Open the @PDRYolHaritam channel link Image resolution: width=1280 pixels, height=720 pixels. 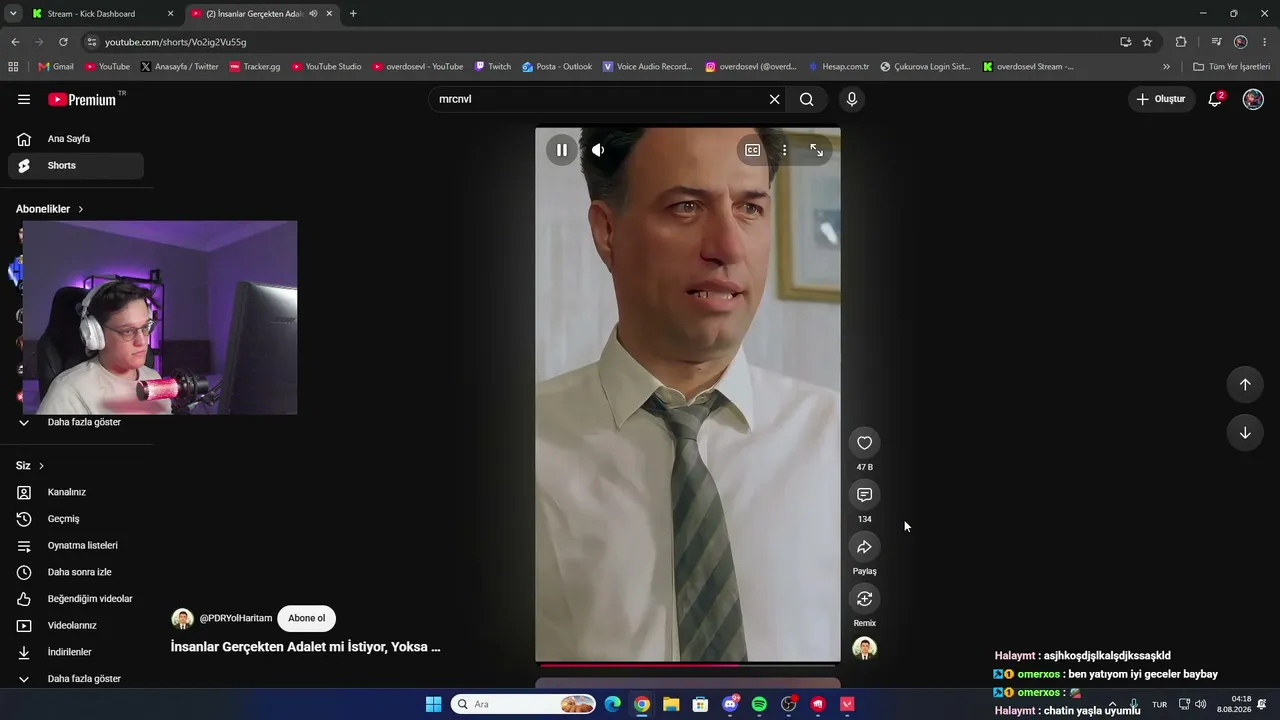click(236, 618)
